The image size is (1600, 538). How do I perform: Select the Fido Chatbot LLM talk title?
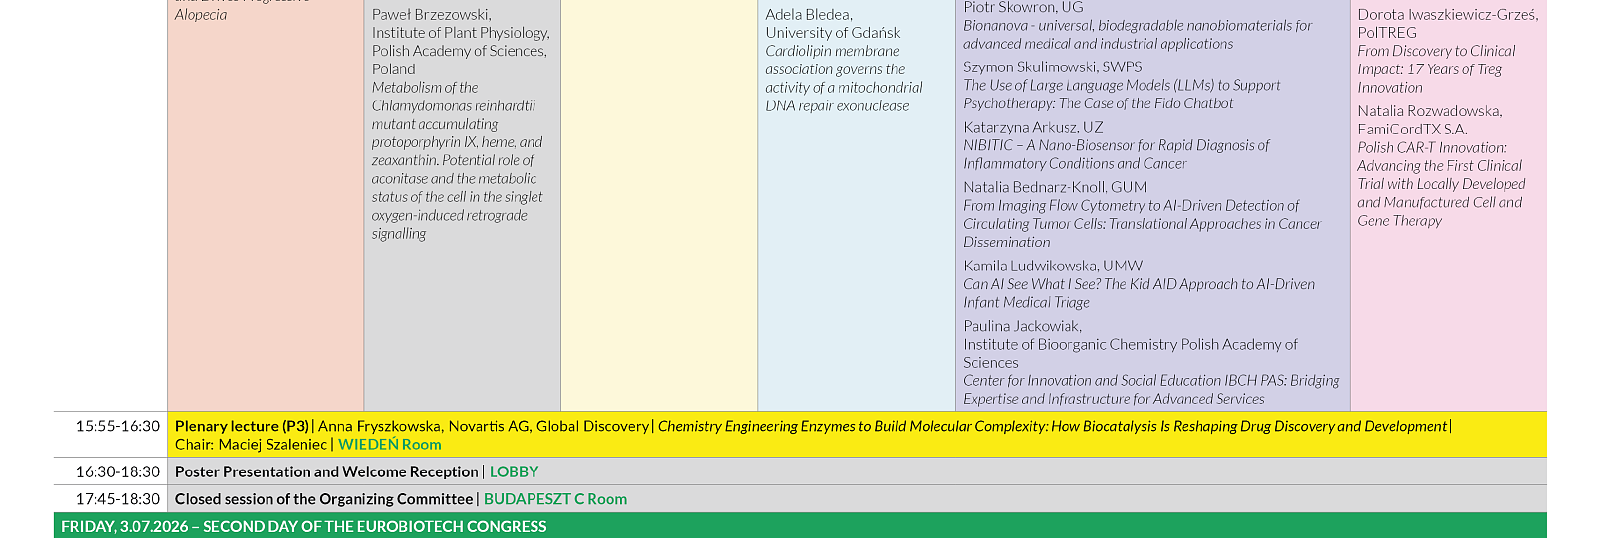click(x=1121, y=95)
